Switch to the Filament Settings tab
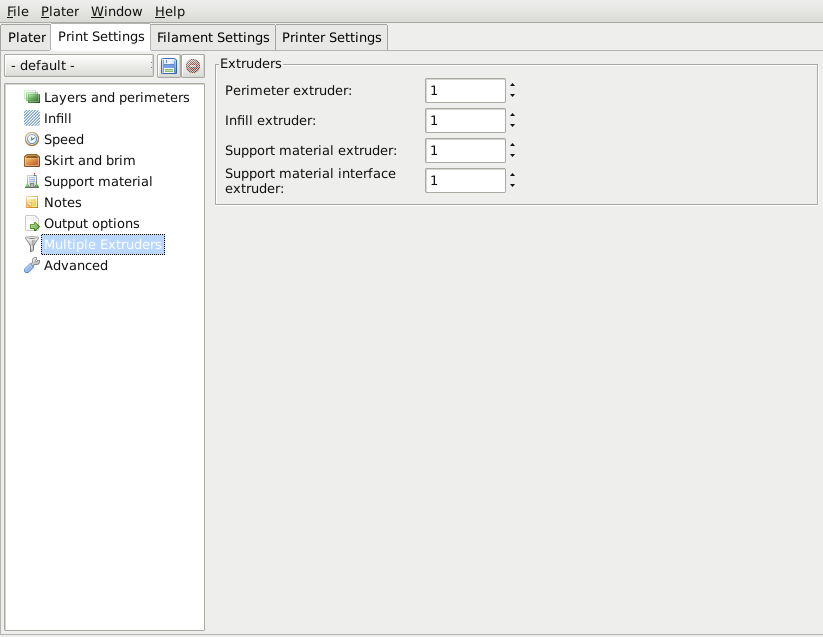Viewport: 823px width, 637px height. pos(213,37)
